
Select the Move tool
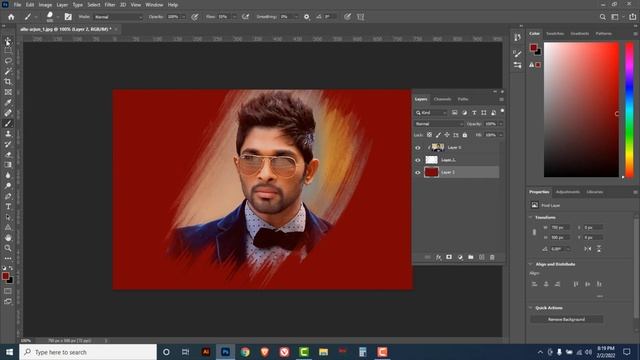pos(8,40)
